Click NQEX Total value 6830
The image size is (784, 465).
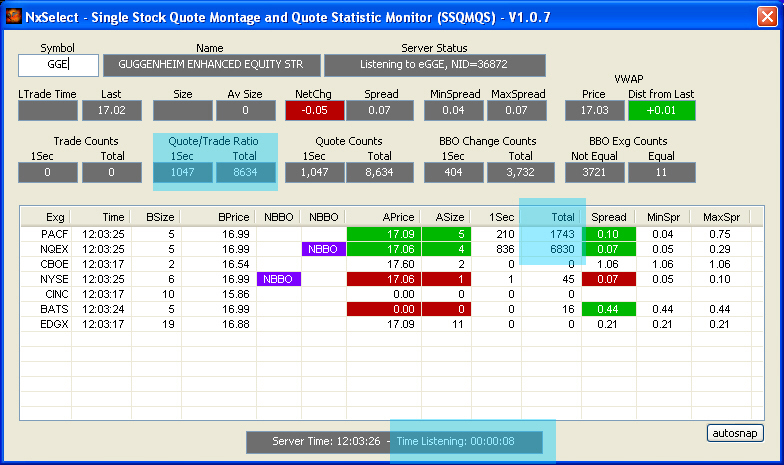click(562, 249)
